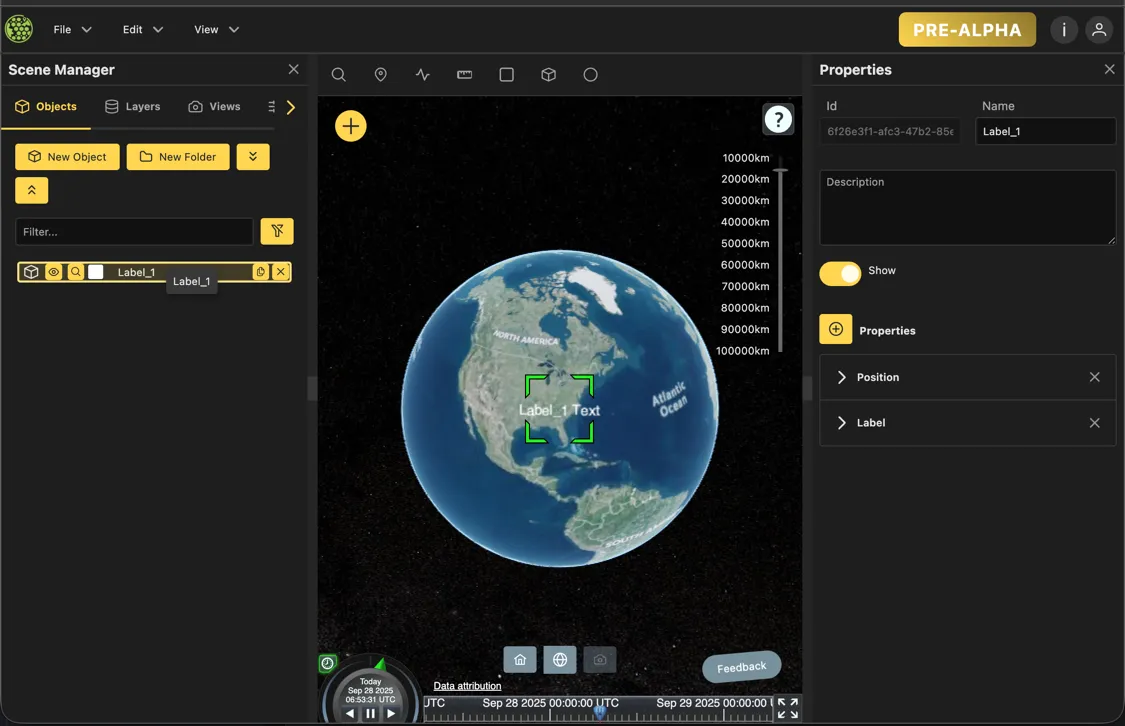Switch to the Layers tab
1125x726 pixels.
coord(132,107)
